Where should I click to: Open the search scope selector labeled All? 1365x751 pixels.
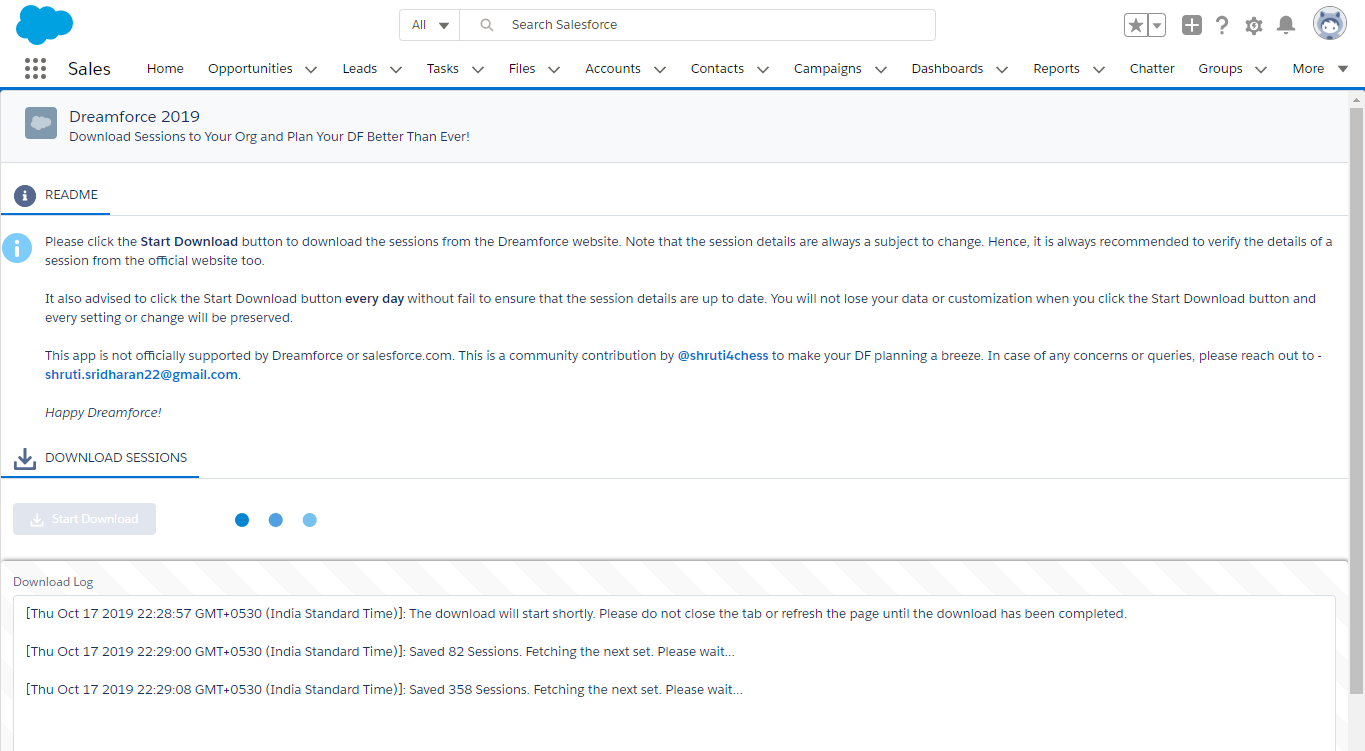[x=429, y=24]
